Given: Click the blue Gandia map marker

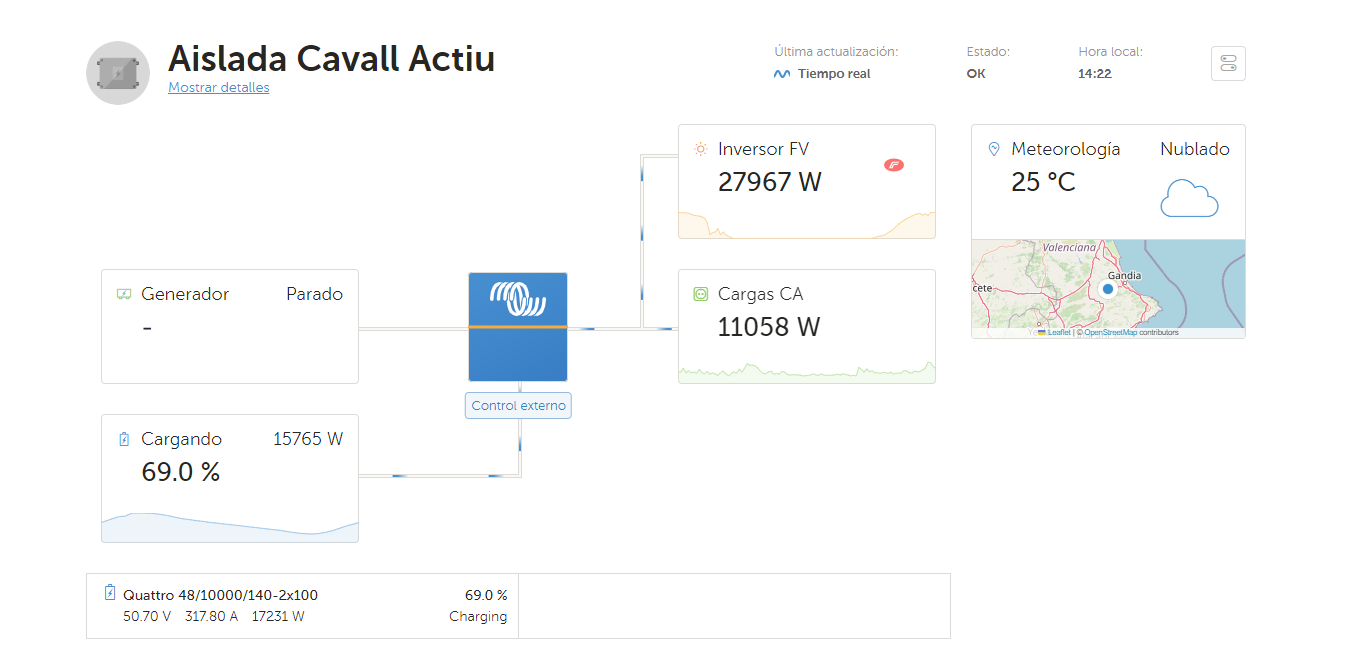Looking at the screenshot, I should (1107, 289).
